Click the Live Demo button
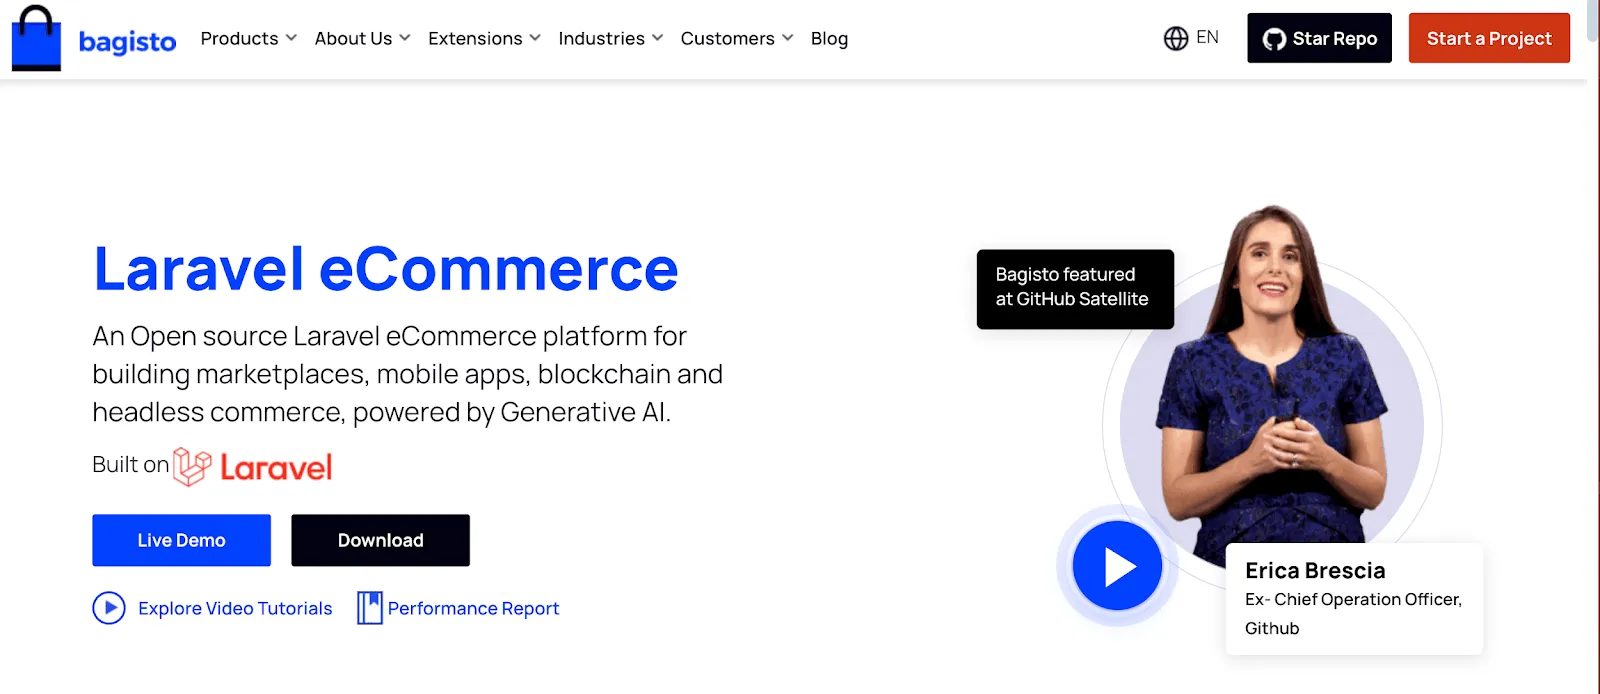The height and width of the screenshot is (694, 1600). [x=181, y=540]
